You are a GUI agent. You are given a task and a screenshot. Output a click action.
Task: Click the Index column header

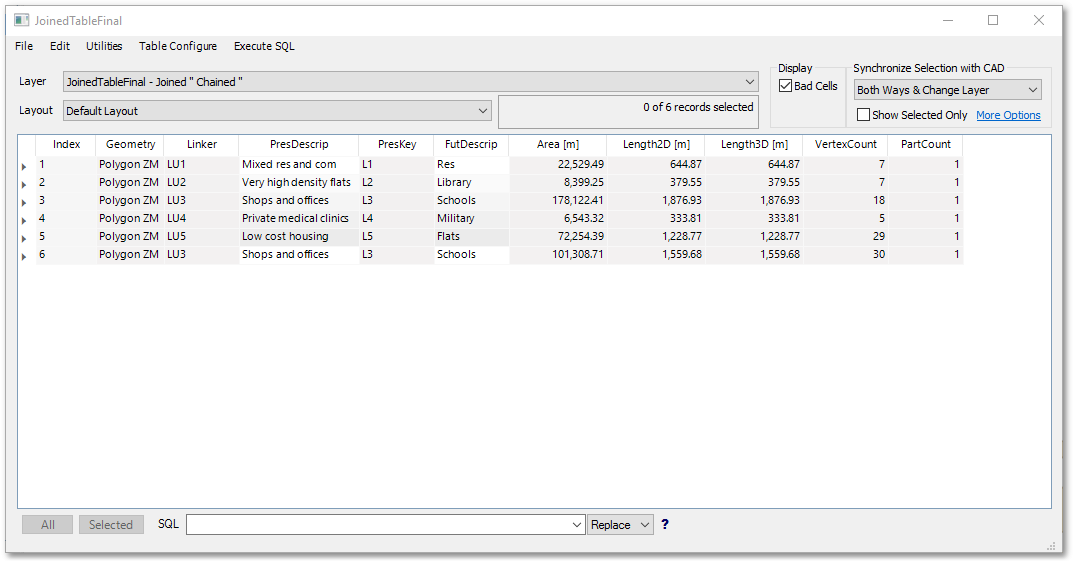[x=66, y=145]
